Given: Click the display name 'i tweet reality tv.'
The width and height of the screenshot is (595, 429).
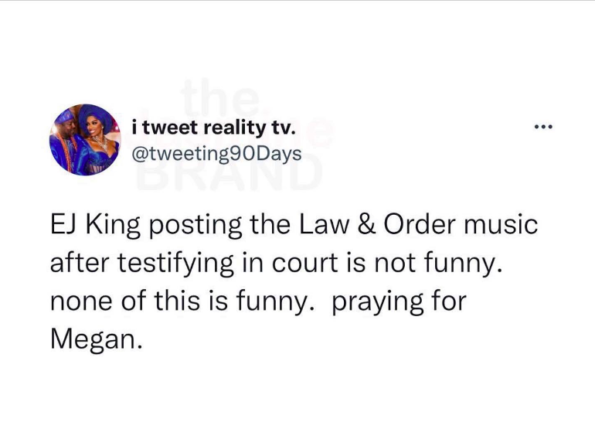Looking at the screenshot, I should 213,127.
